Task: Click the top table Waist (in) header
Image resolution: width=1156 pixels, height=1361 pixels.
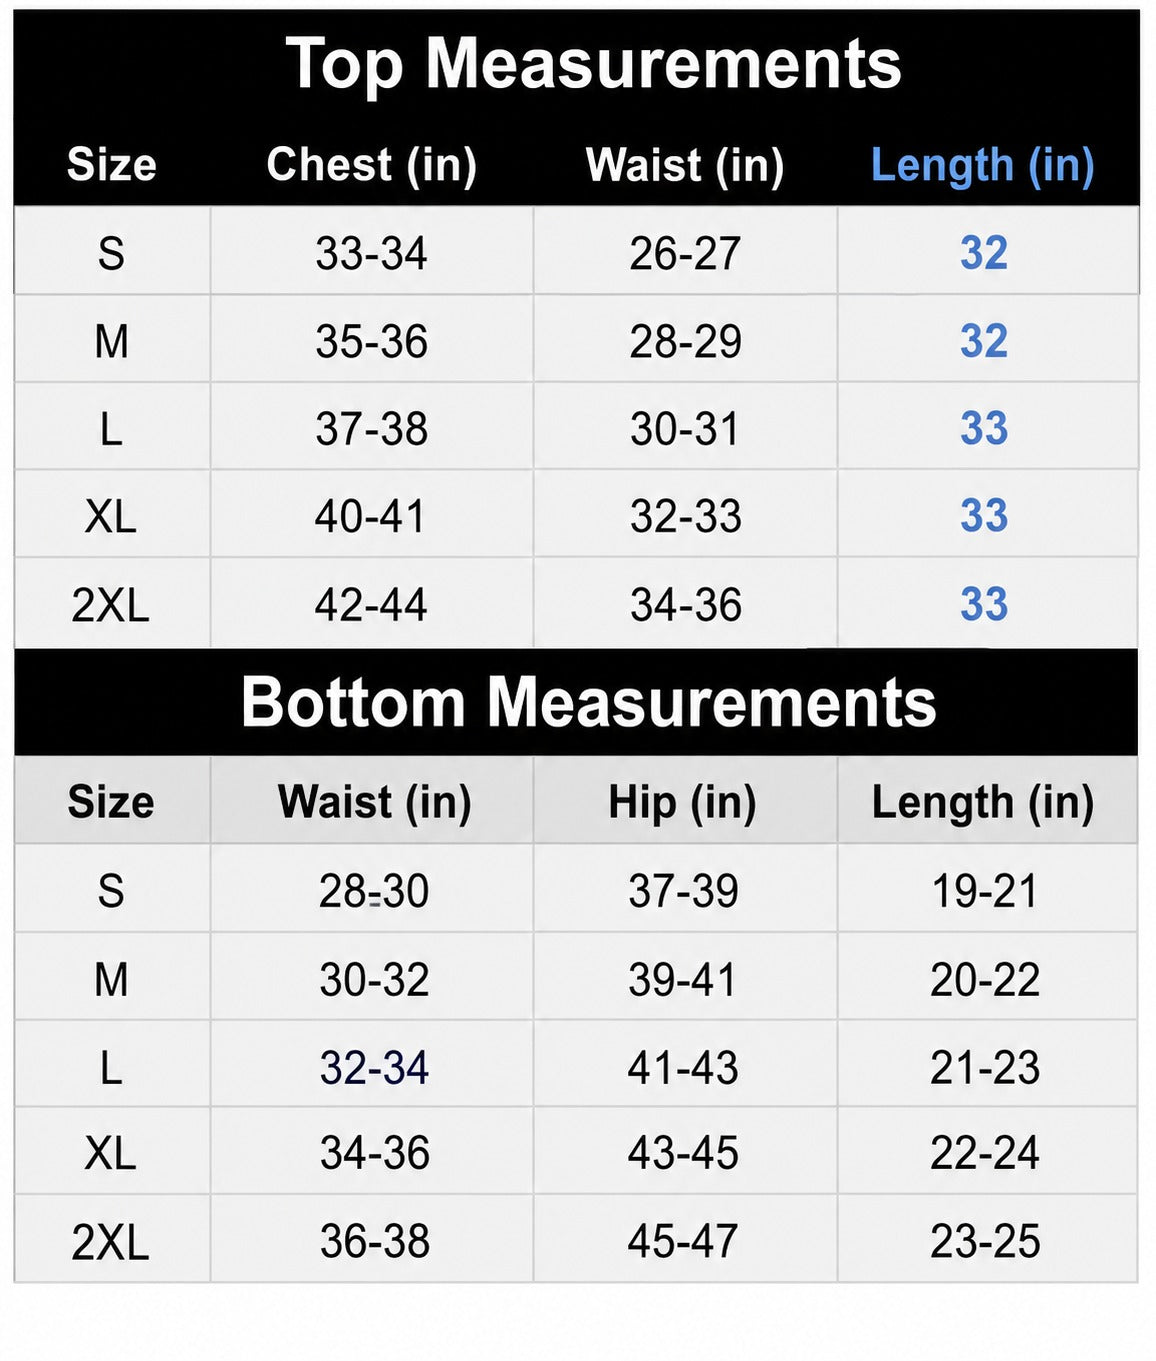Action: pyautogui.click(x=685, y=165)
